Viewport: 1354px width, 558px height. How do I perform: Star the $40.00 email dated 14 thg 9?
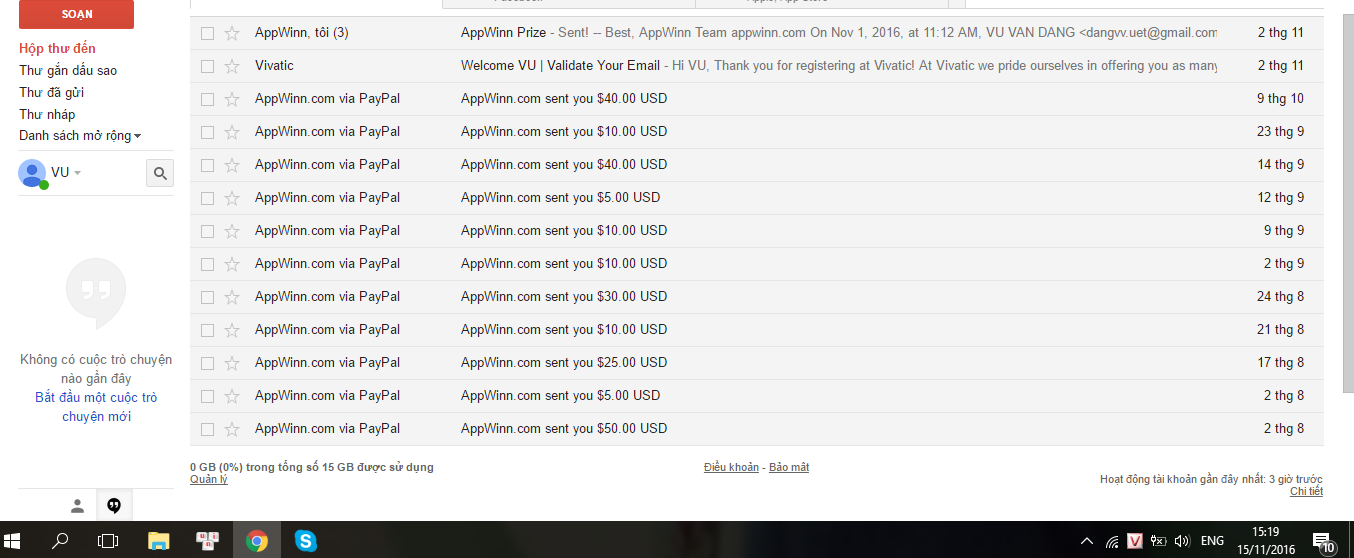click(232, 165)
